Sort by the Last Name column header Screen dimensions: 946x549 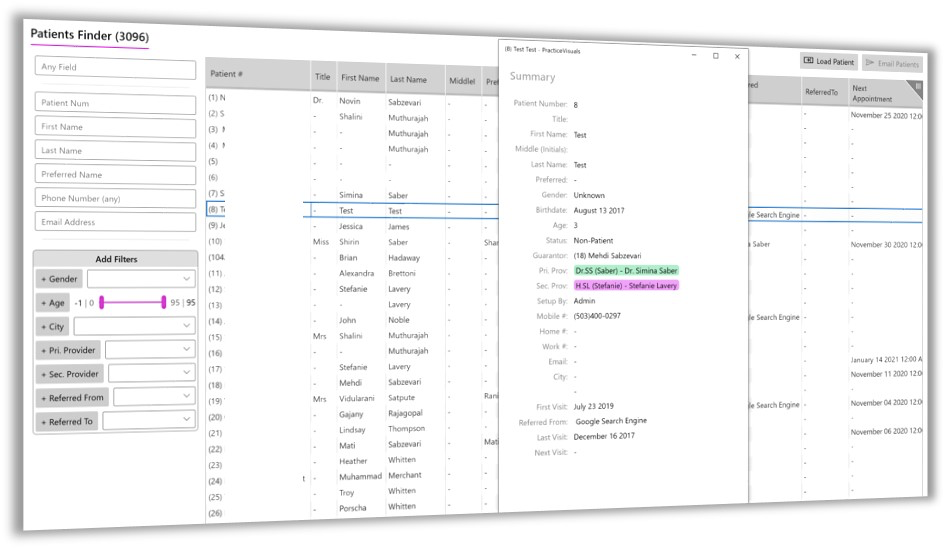408,79
